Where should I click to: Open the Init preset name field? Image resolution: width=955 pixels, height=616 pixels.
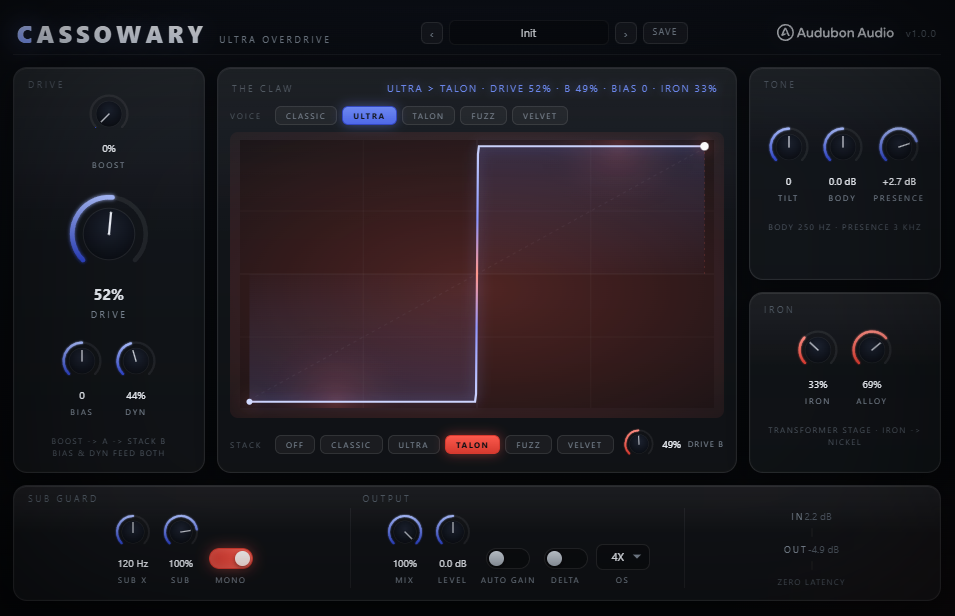pos(529,33)
